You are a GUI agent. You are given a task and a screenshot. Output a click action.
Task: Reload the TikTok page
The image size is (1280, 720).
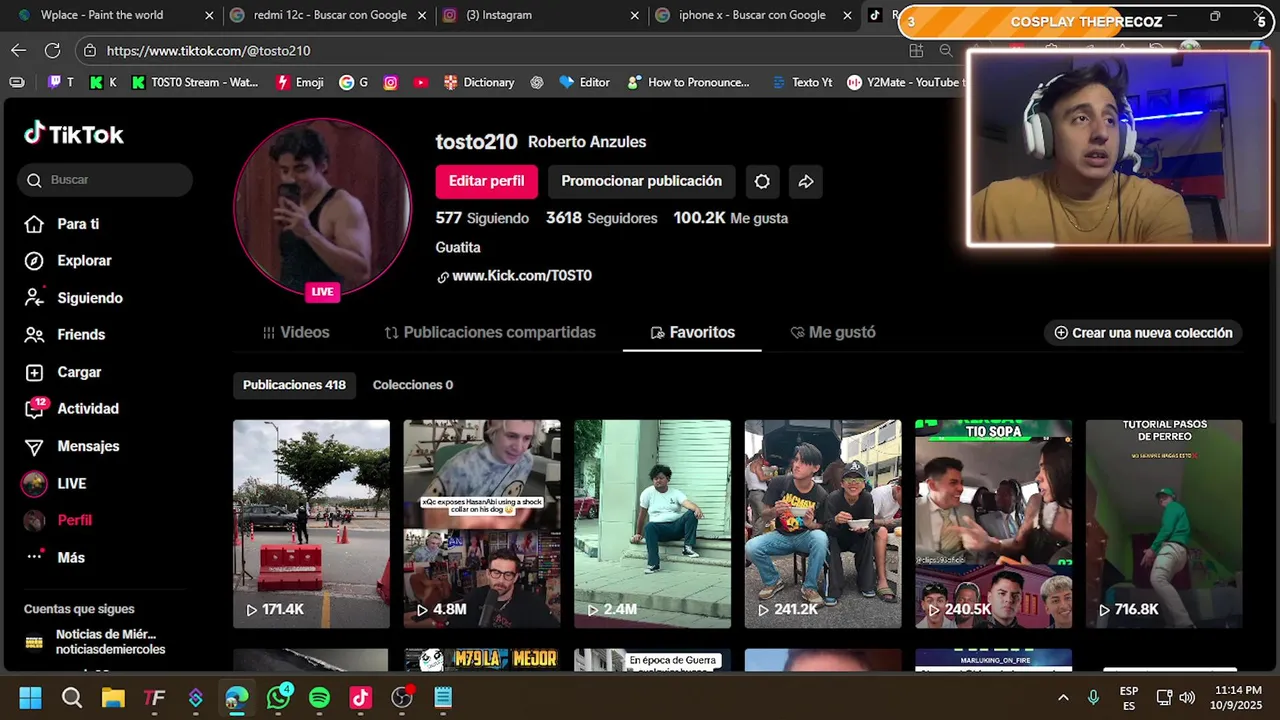tap(52, 50)
